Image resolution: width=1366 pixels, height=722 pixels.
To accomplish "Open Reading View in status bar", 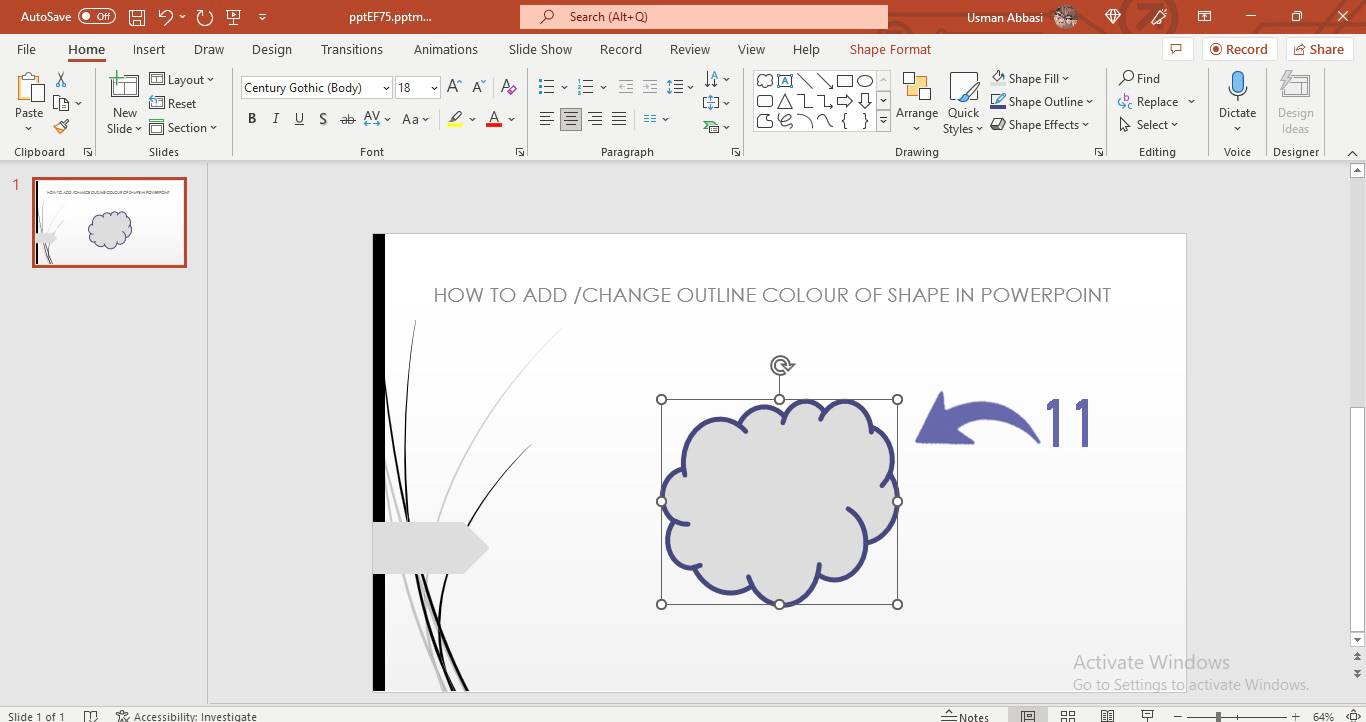I will click(x=1107, y=716).
